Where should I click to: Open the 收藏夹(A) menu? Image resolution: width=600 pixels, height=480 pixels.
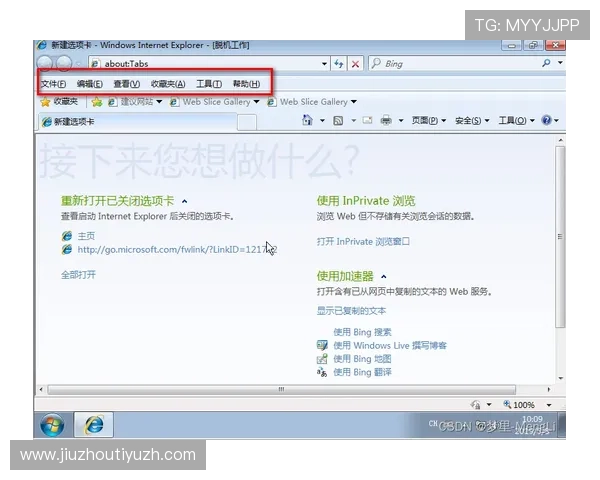point(168,84)
